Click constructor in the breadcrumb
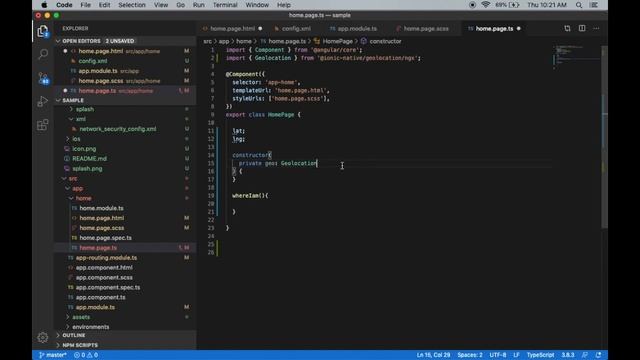Viewport: 640px width, 360px height. pyautogui.click(x=385, y=41)
